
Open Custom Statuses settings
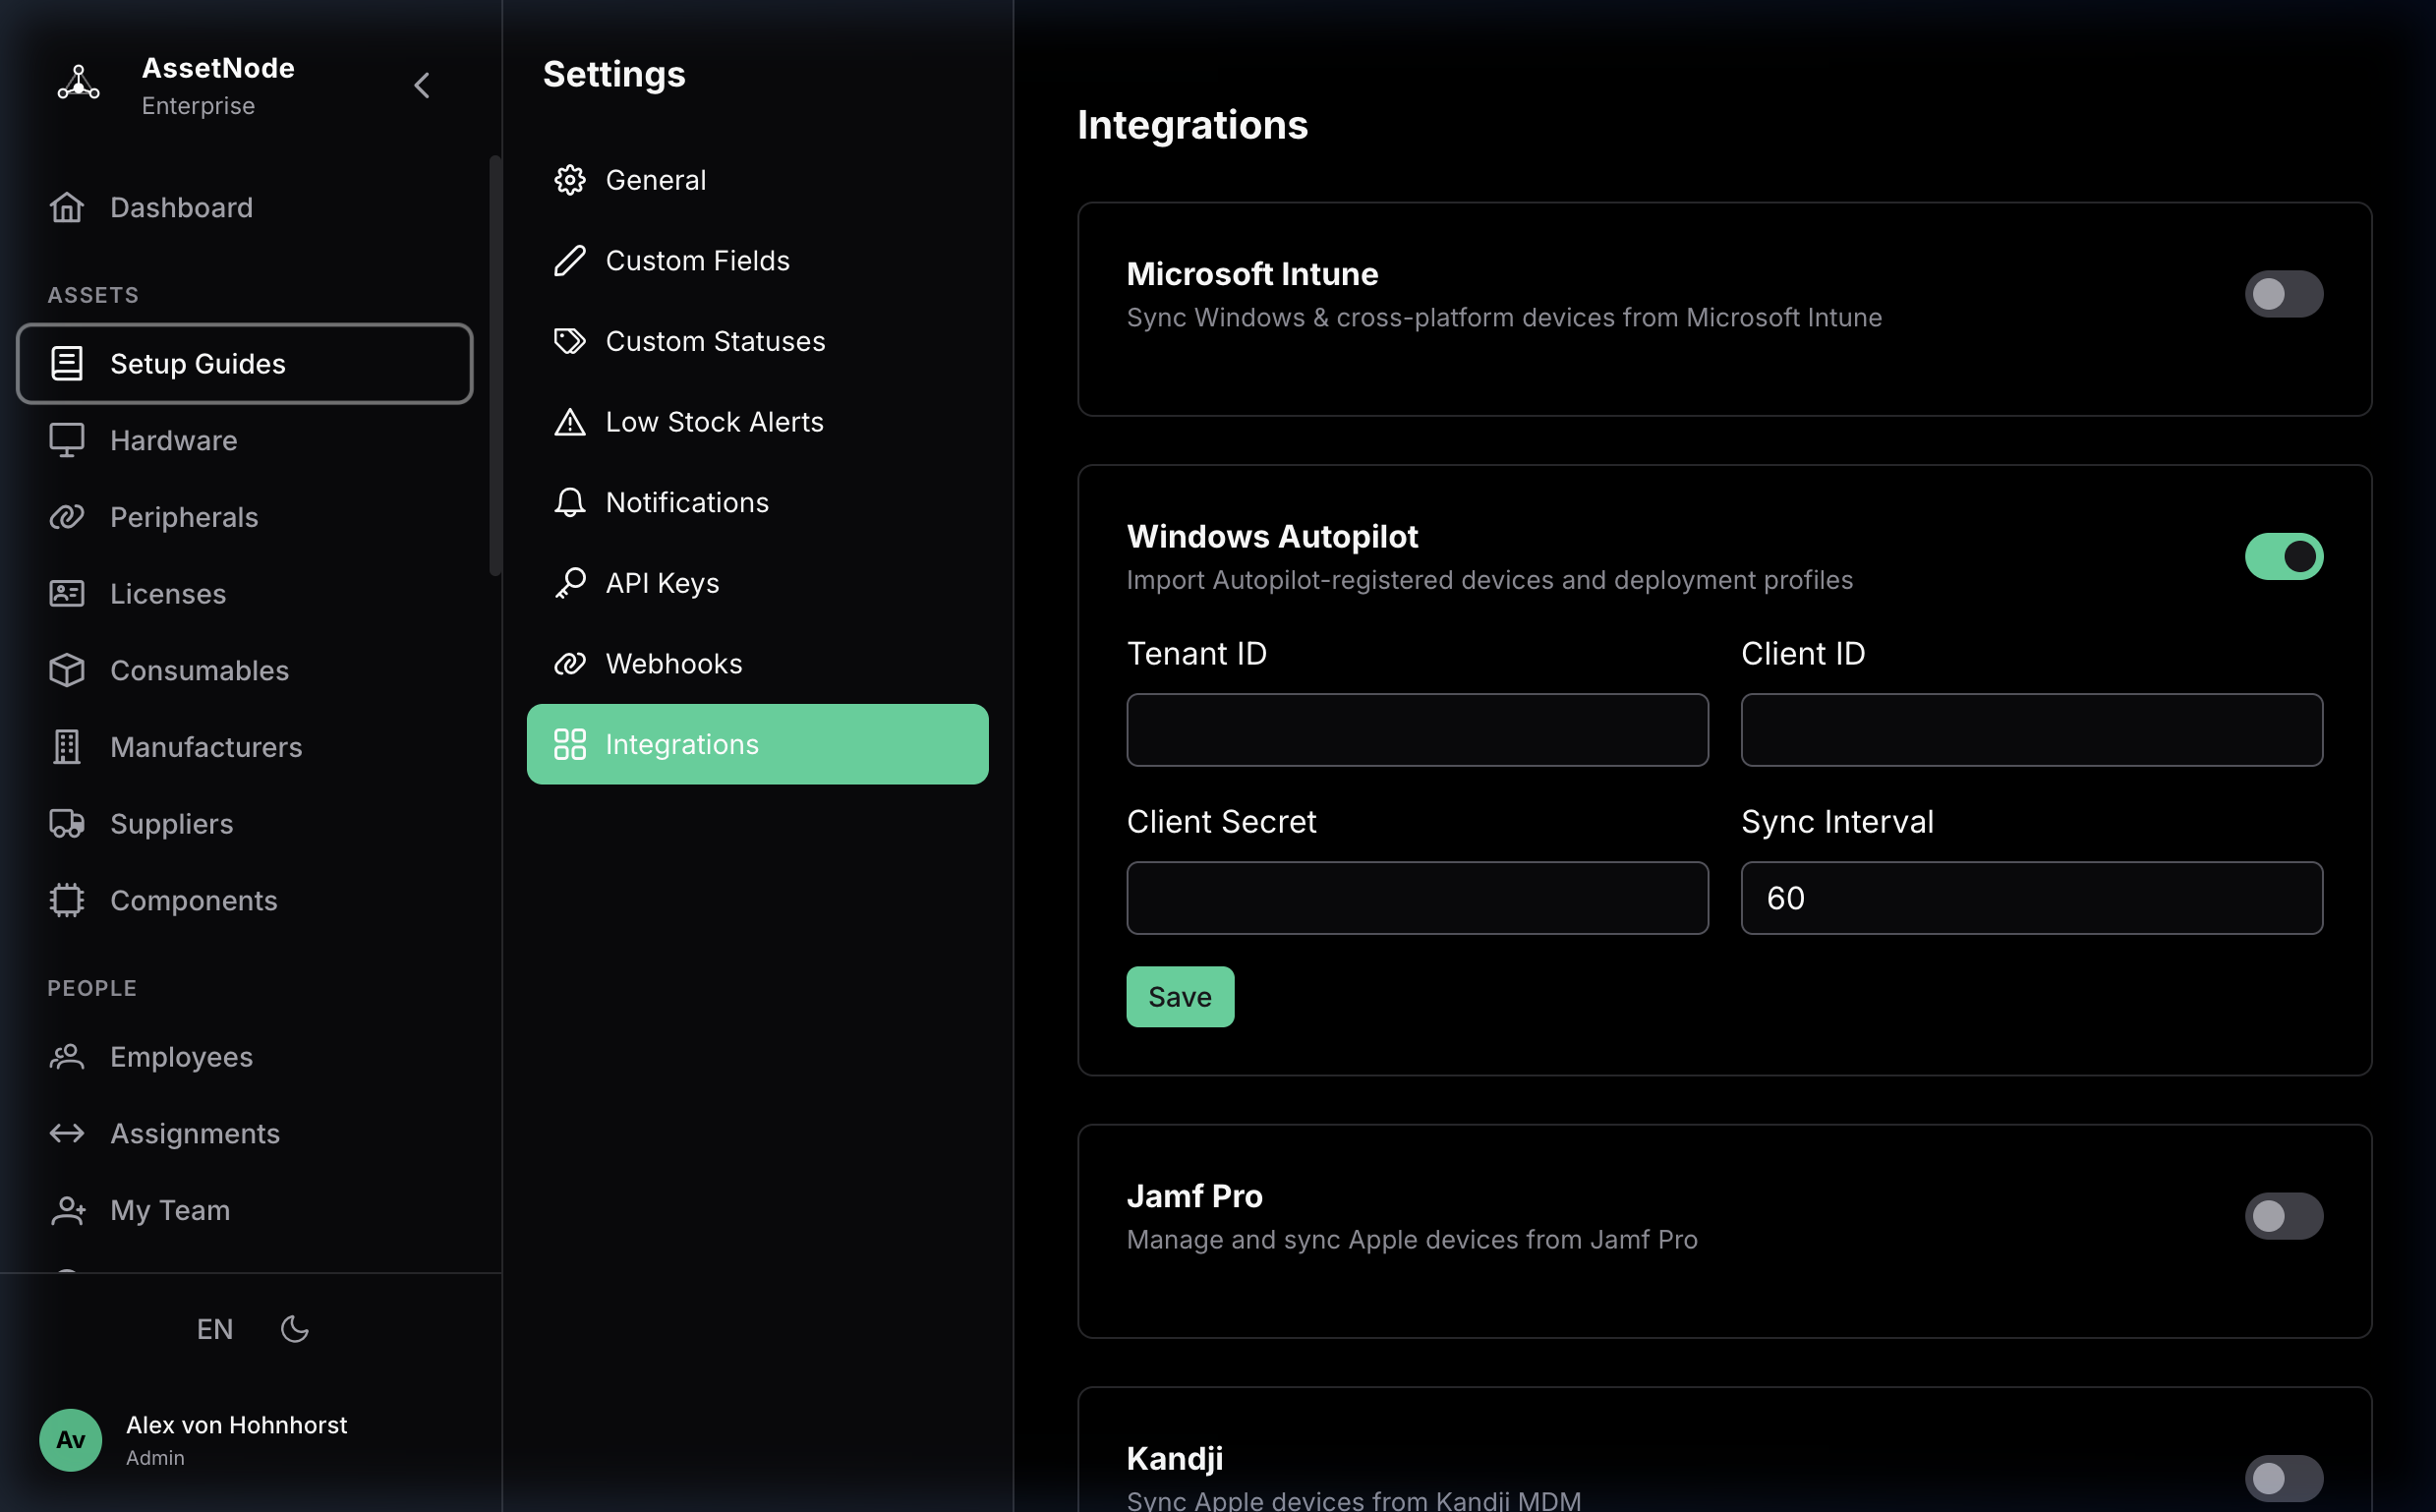coord(757,341)
